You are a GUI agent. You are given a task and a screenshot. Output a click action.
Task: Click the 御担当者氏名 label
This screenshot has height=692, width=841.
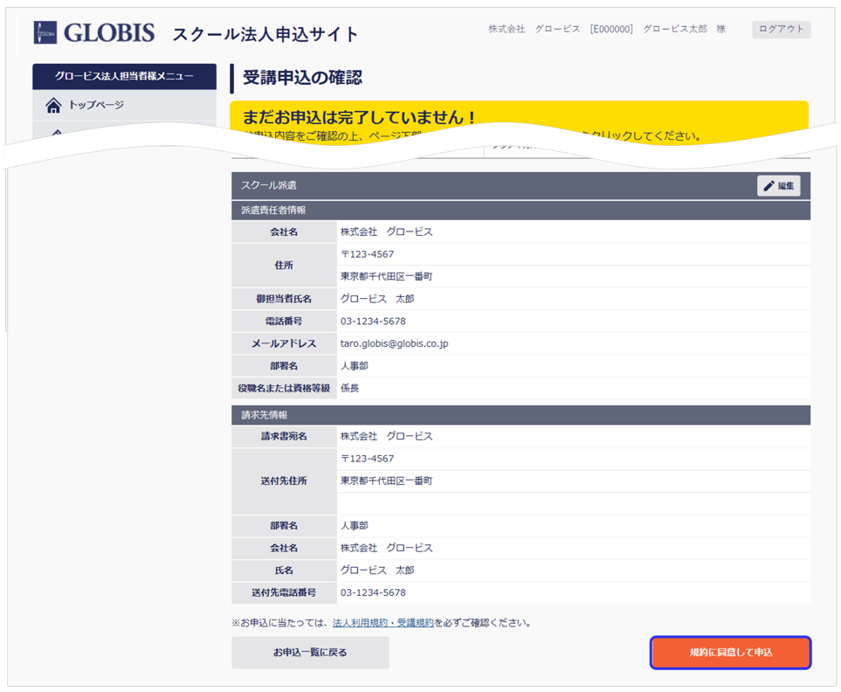tap(284, 299)
